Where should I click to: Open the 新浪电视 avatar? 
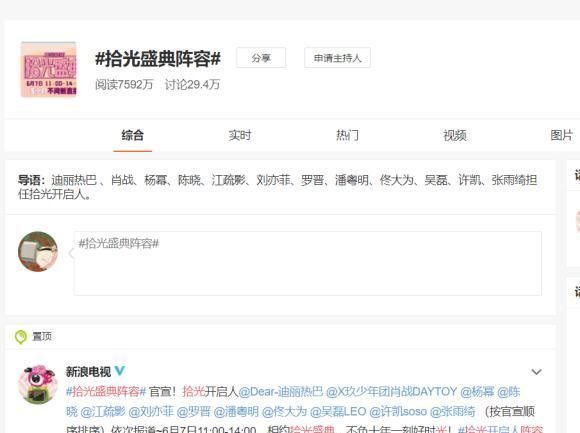click(x=38, y=385)
